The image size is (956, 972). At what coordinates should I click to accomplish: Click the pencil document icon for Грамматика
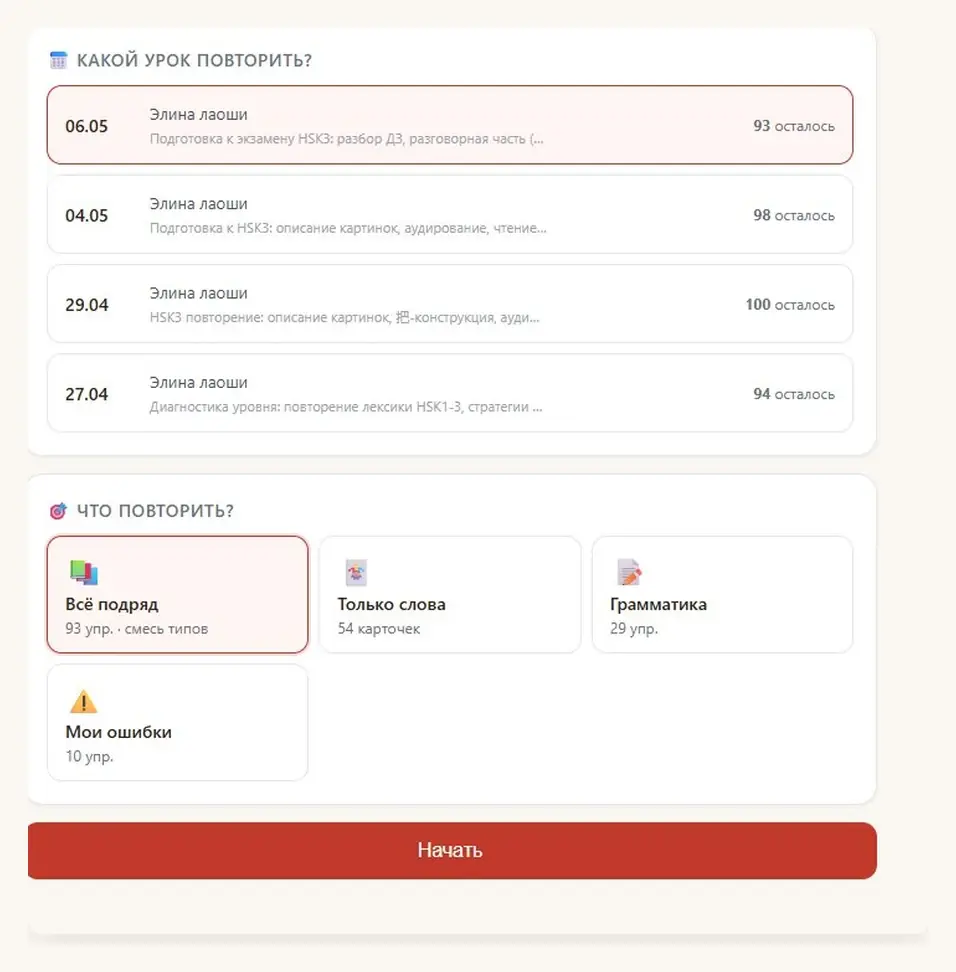tap(629, 572)
